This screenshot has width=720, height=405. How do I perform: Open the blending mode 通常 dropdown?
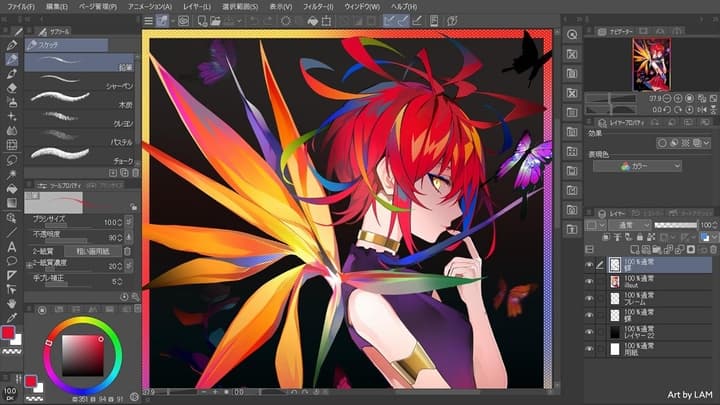point(629,225)
